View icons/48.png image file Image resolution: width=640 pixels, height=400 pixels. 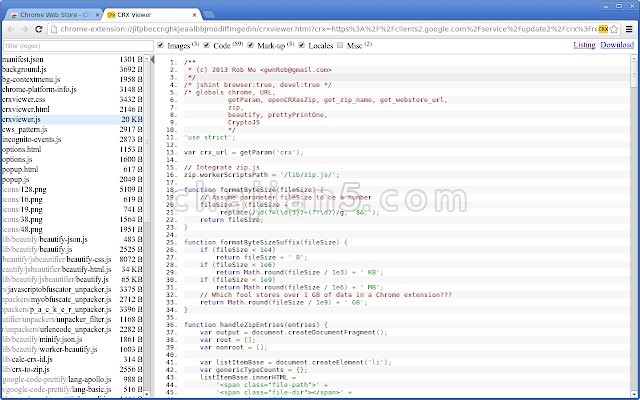(72, 229)
